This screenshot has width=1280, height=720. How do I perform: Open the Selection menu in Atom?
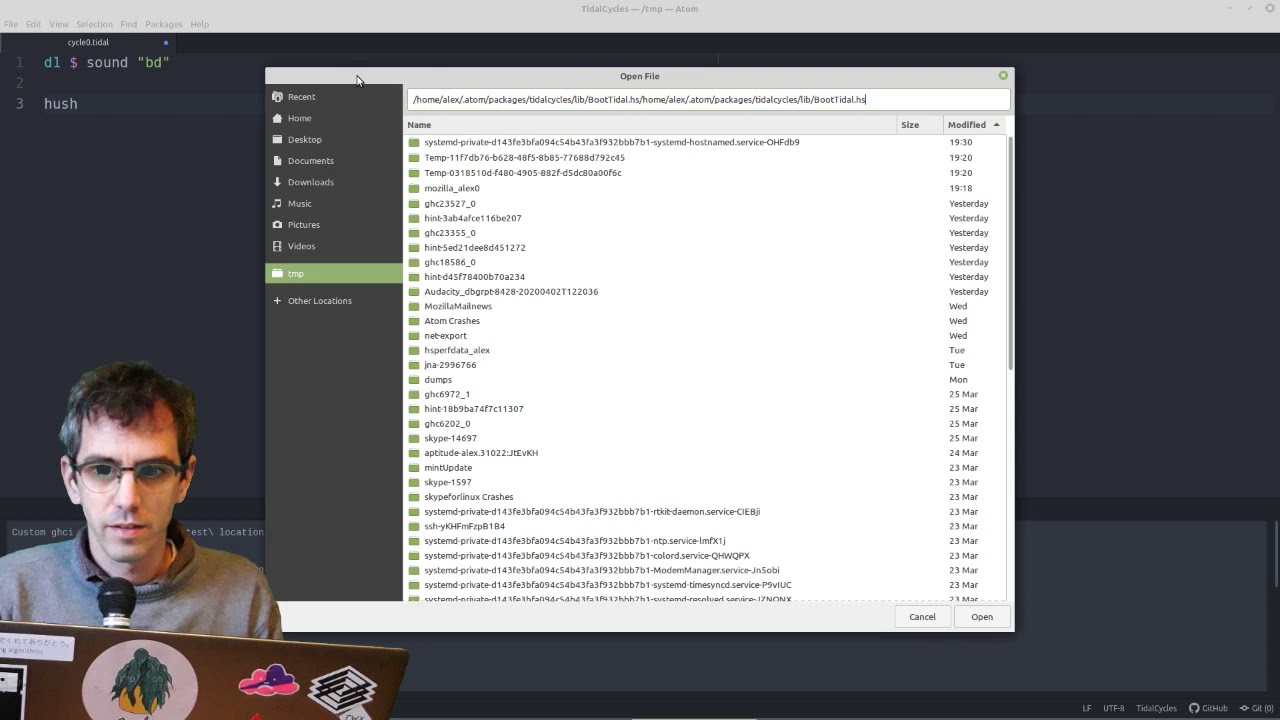[94, 24]
